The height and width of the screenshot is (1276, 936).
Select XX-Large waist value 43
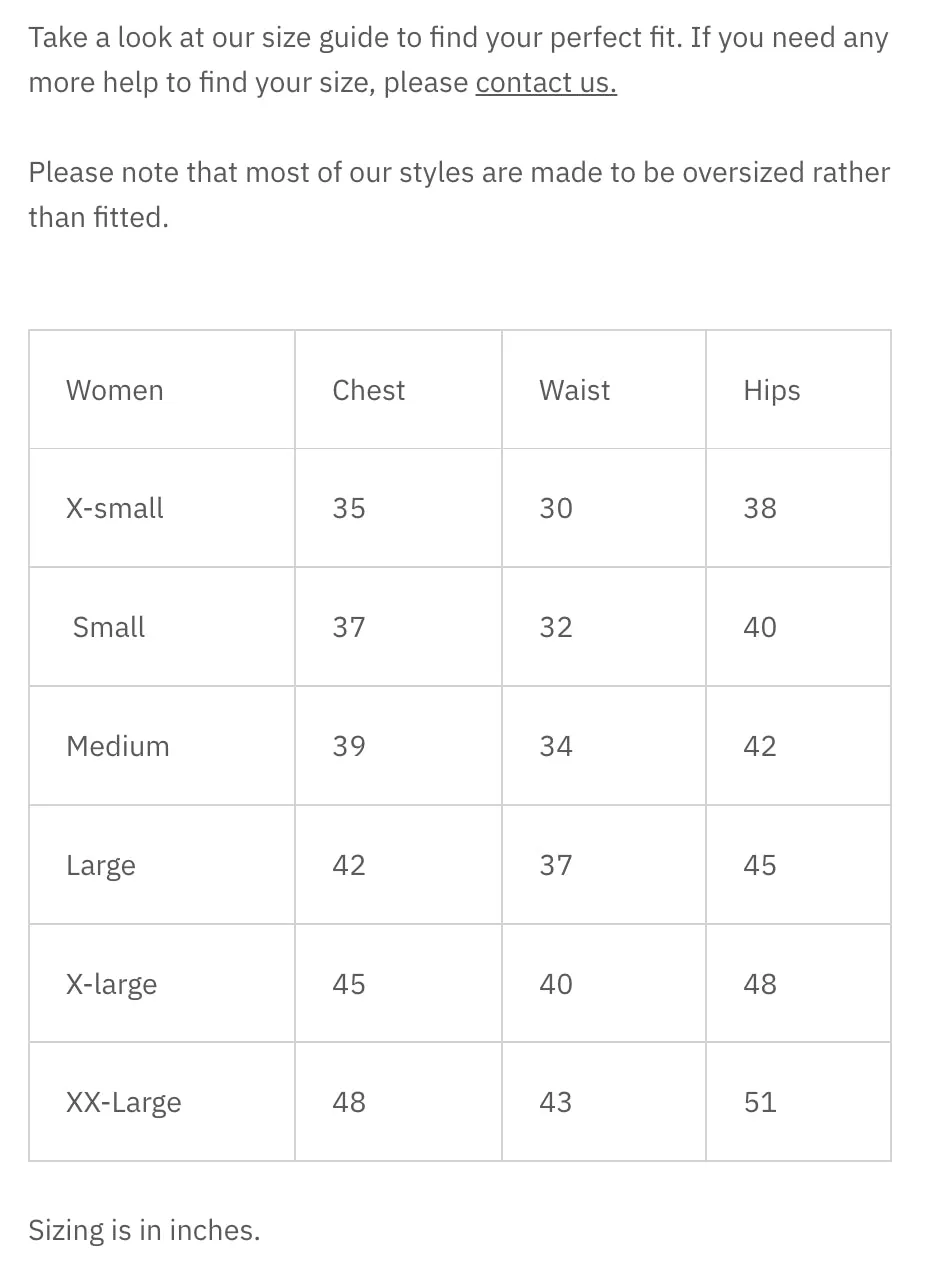pyautogui.click(x=556, y=1102)
